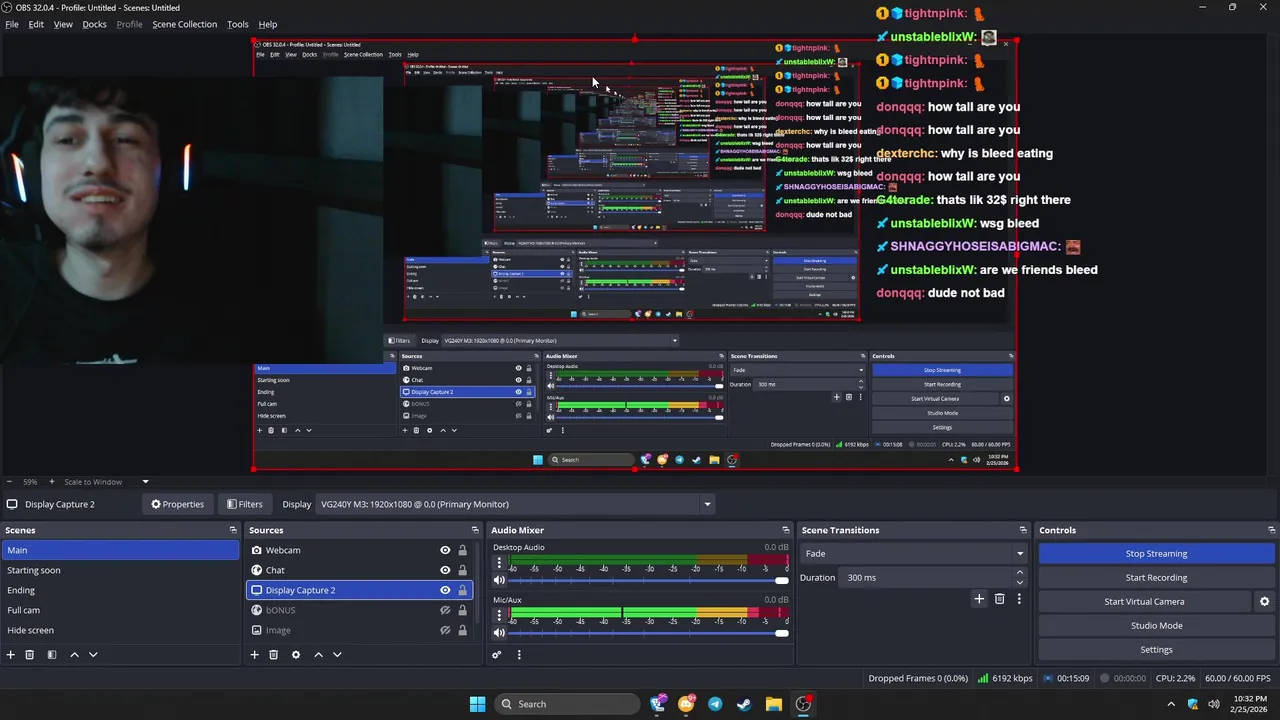Move the selected scene down
Screen dimensions: 1280x720
93,654
